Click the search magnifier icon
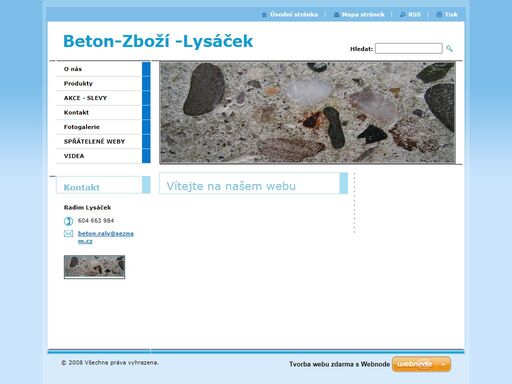Image resolution: width=512 pixels, height=384 pixels. (x=449, y=49)
